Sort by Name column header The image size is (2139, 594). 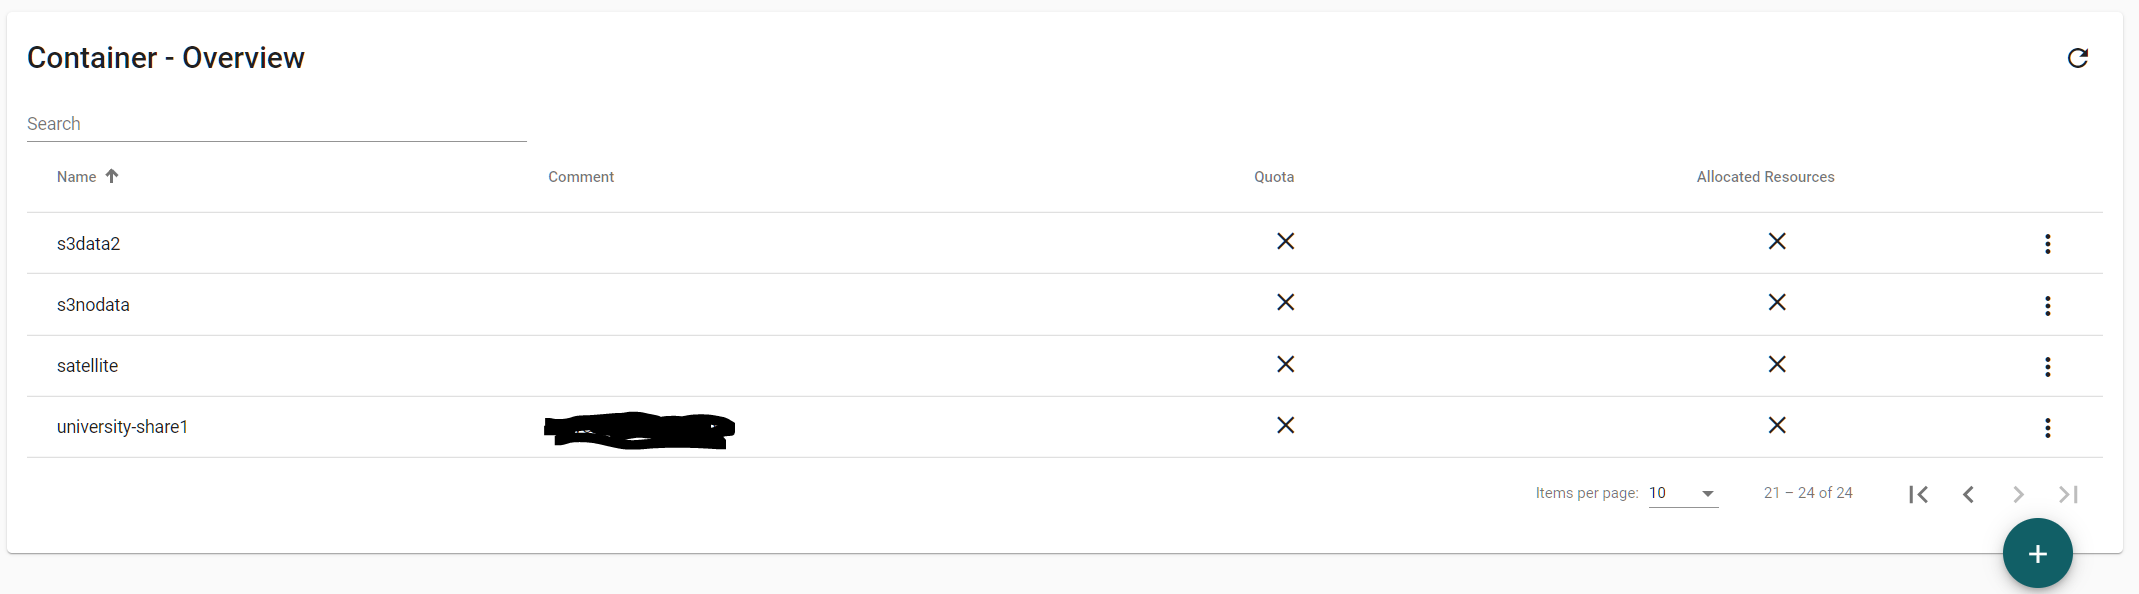coord(77,177)
